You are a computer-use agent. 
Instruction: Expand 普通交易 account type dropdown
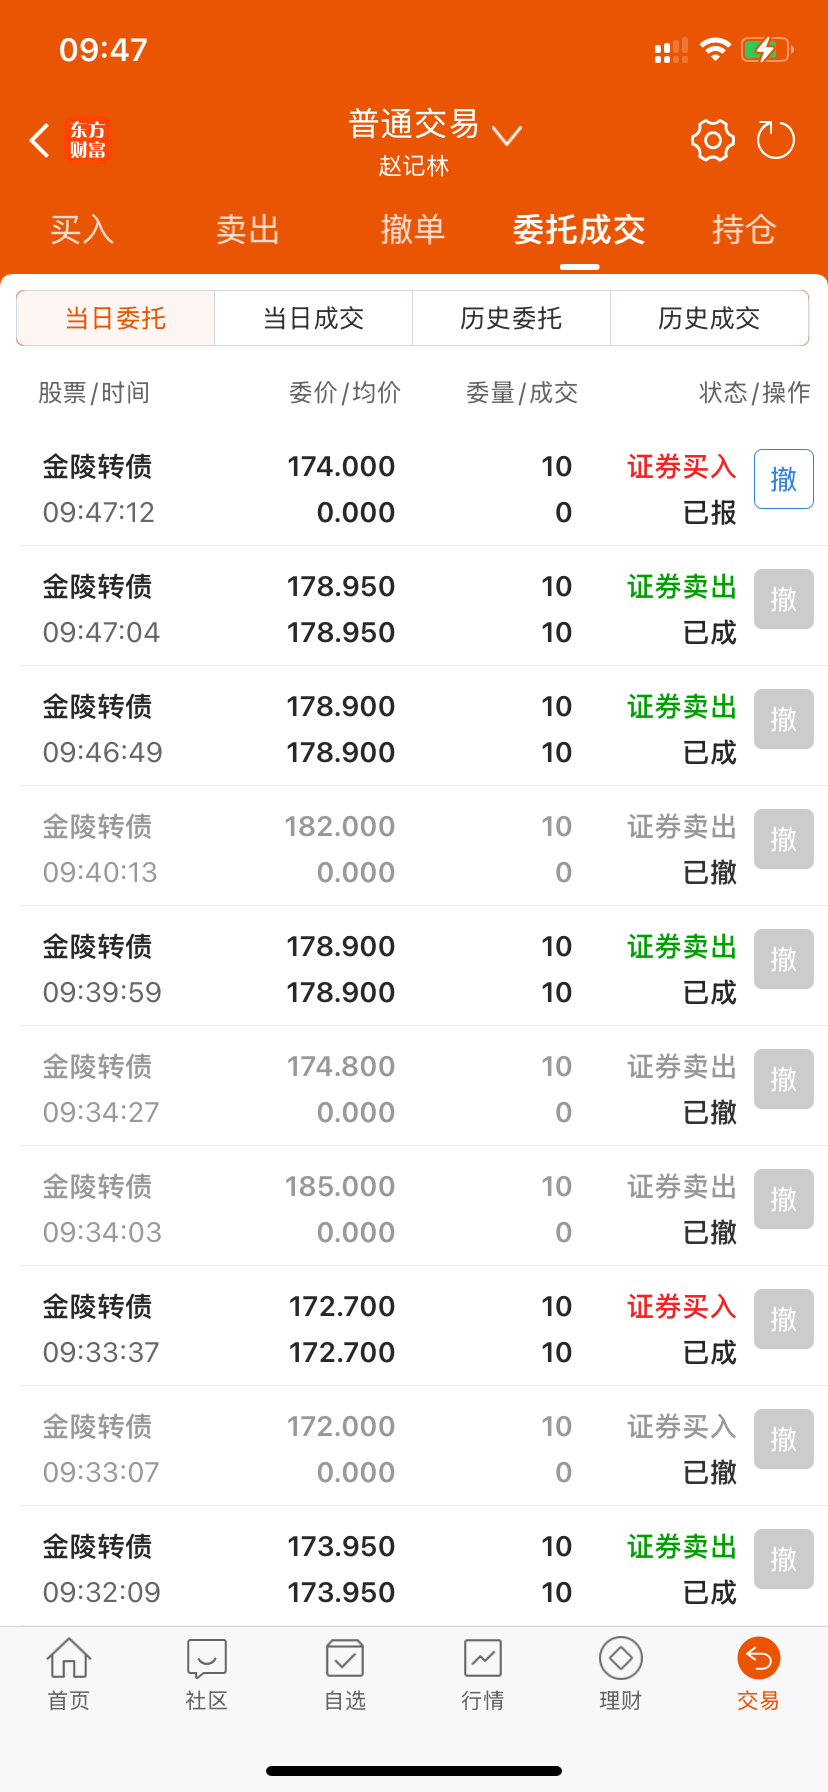click(x=435, y=127)
